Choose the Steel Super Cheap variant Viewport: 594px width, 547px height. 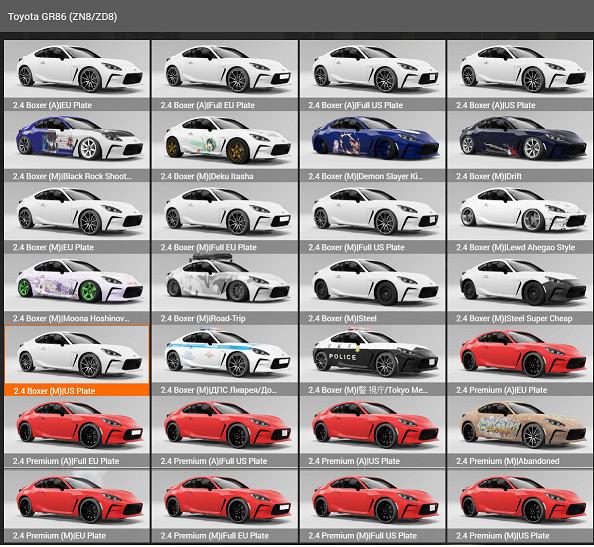pos(520,289)
